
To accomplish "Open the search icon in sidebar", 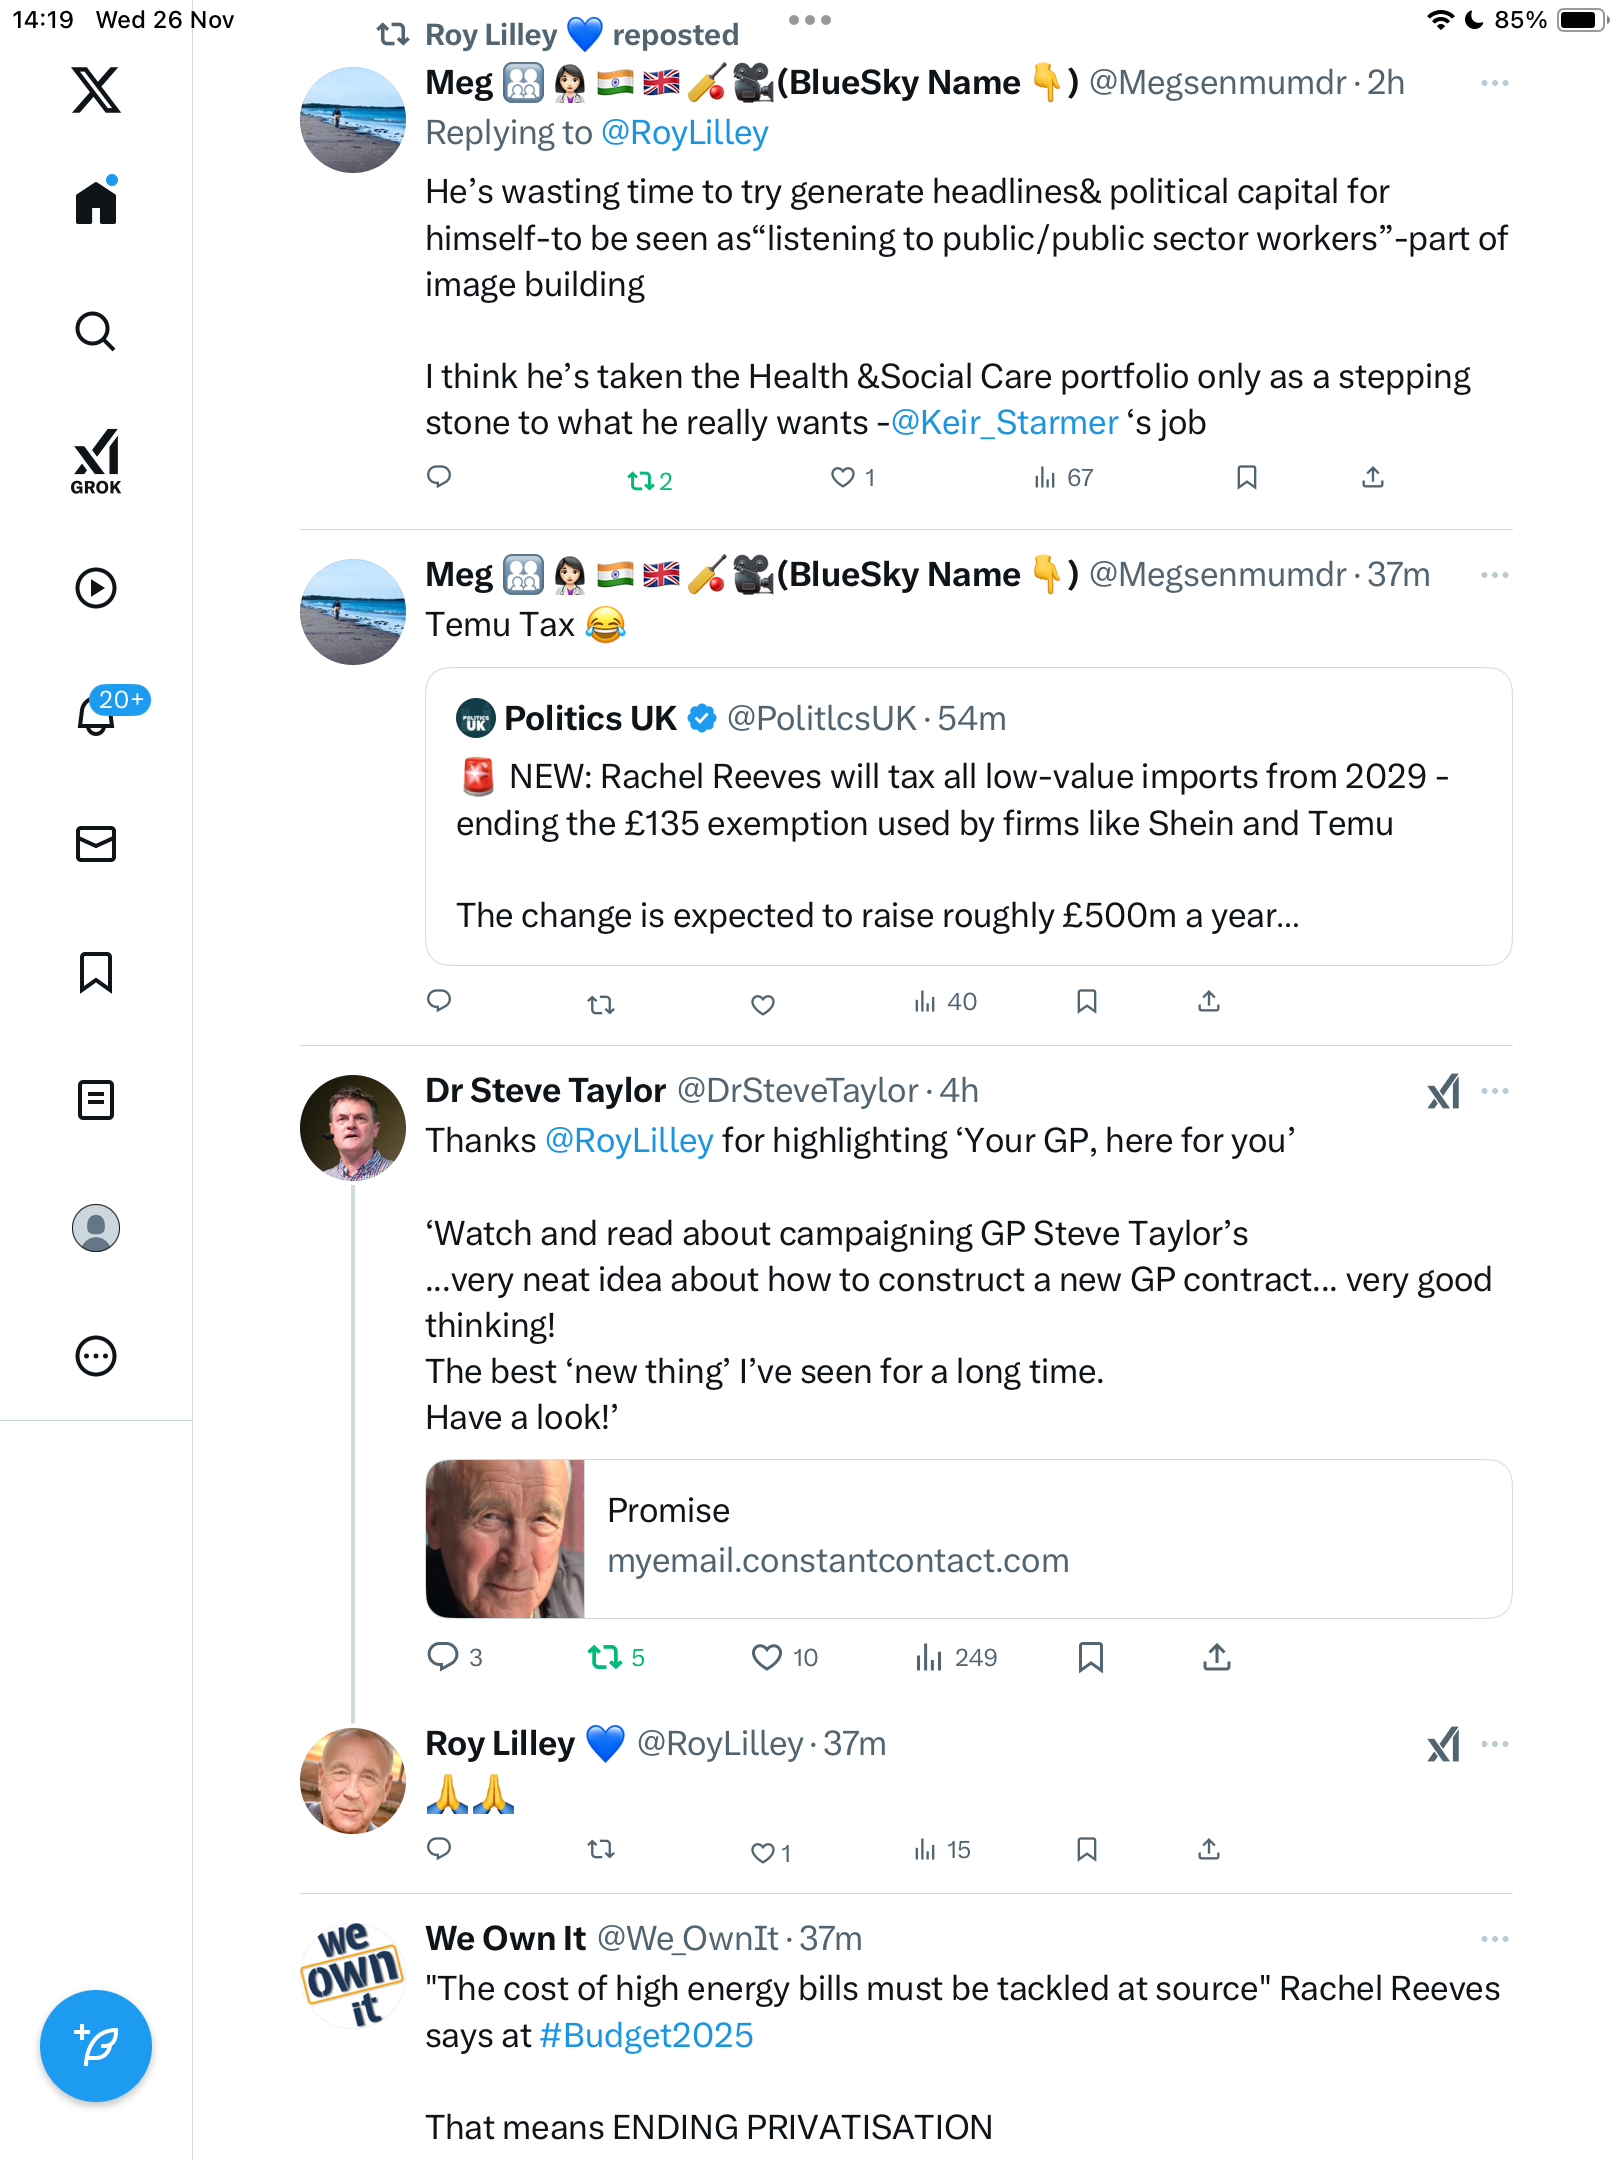I will [96, 332].
